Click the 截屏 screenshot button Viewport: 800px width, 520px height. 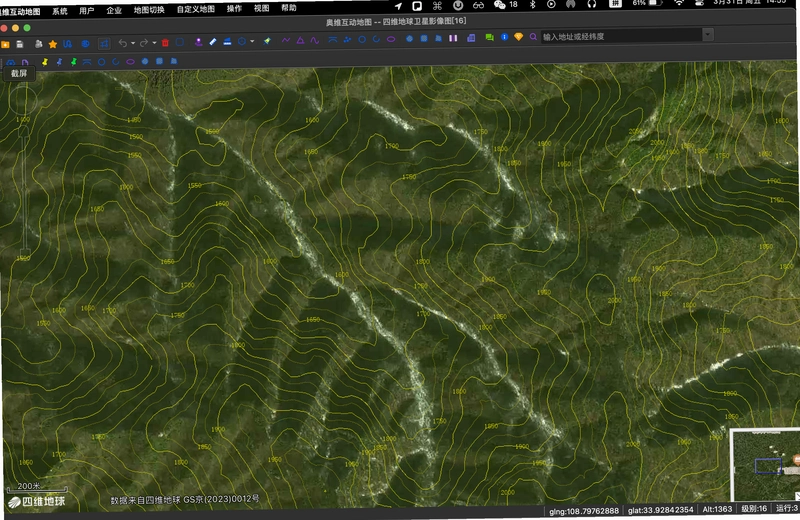(x=19, y=73)
